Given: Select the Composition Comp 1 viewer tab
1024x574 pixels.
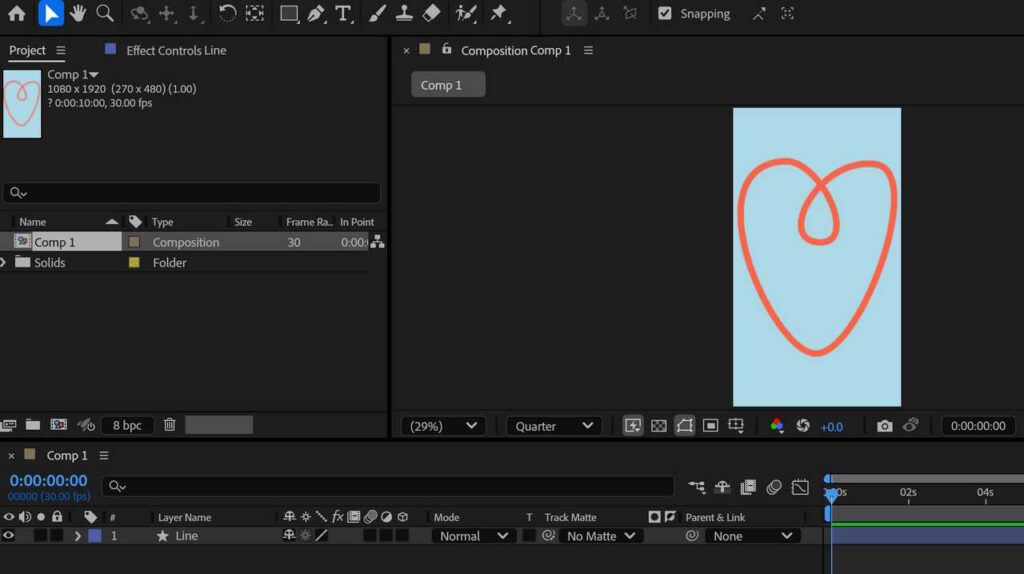Looking at the screenshot, I should coord(515,50).
